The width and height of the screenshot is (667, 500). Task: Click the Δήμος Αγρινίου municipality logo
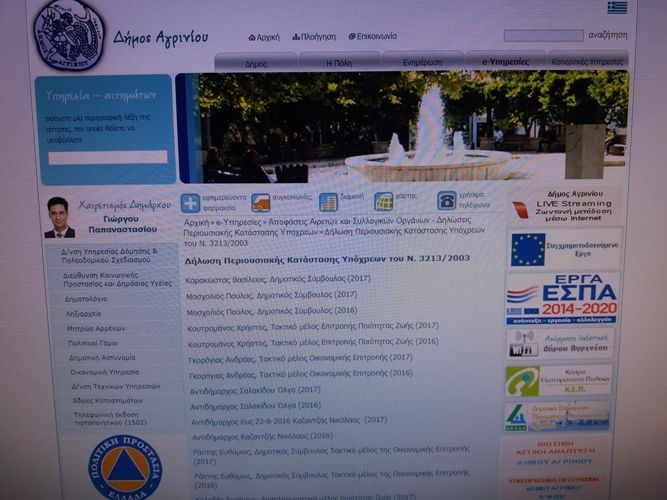(x=68, y=35)
